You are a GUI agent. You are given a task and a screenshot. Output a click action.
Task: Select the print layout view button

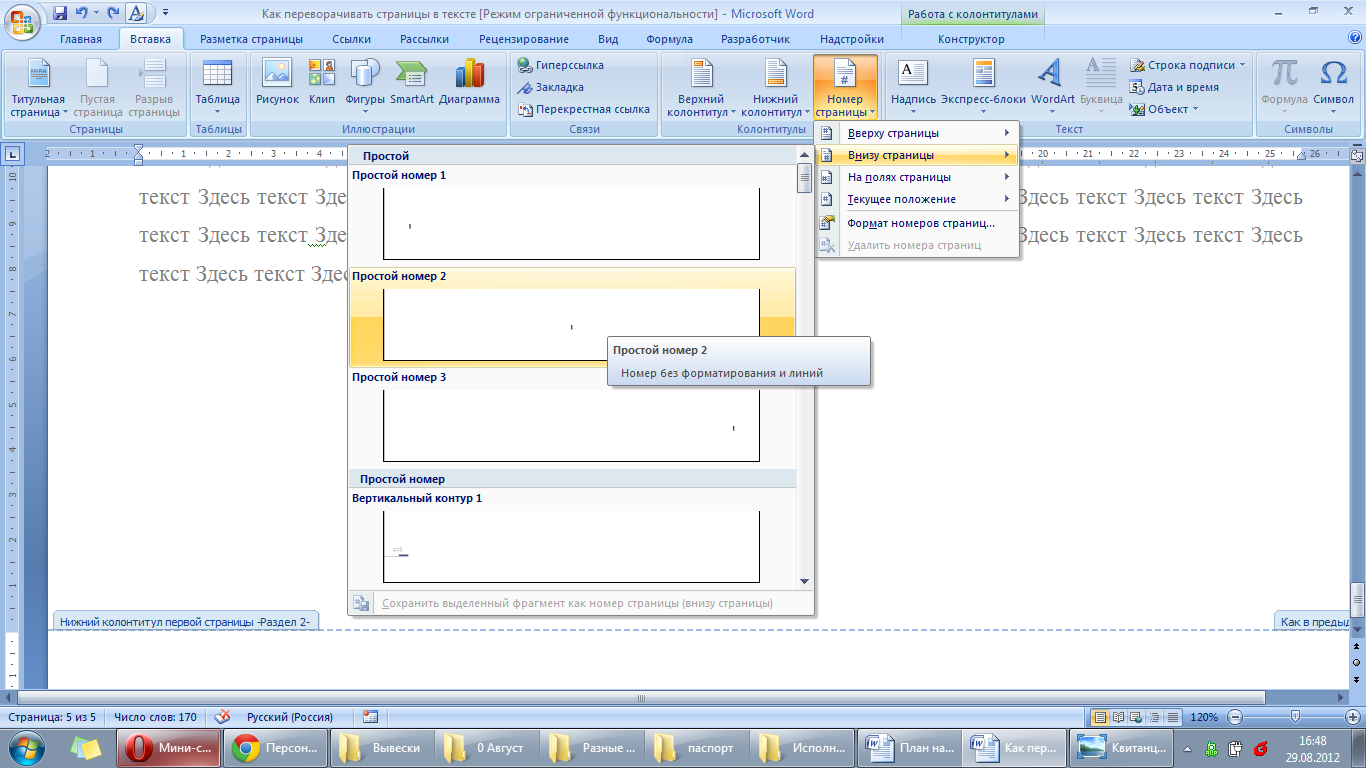1100,717
